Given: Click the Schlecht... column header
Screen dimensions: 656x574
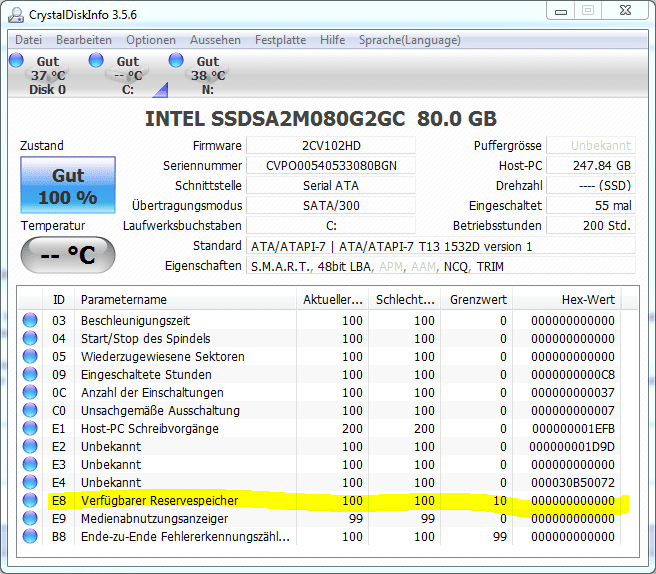Looking at the screenshot, I should click(405, 300).
